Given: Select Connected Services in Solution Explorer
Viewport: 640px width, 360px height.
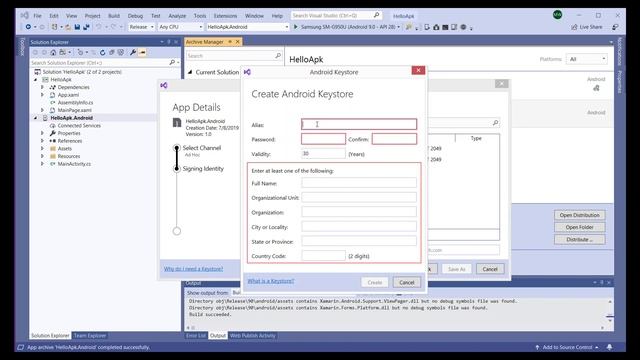Looking at the screenshot, I should coord(79,125).
